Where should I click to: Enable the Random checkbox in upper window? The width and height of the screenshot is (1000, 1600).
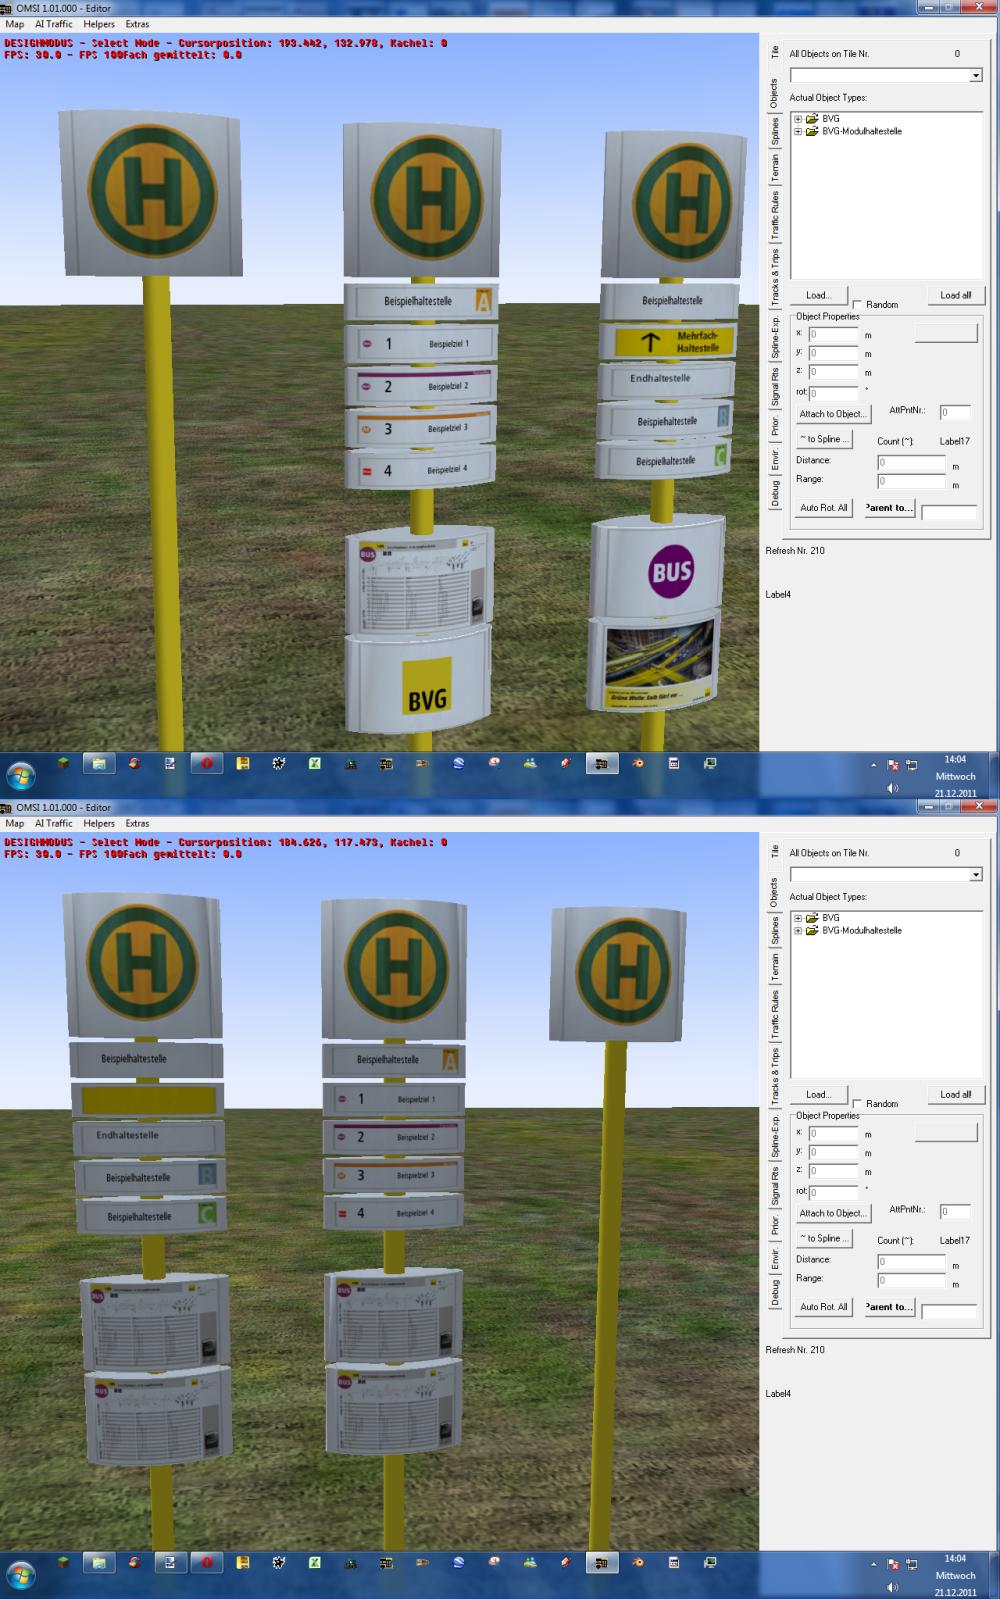point(857,305)
